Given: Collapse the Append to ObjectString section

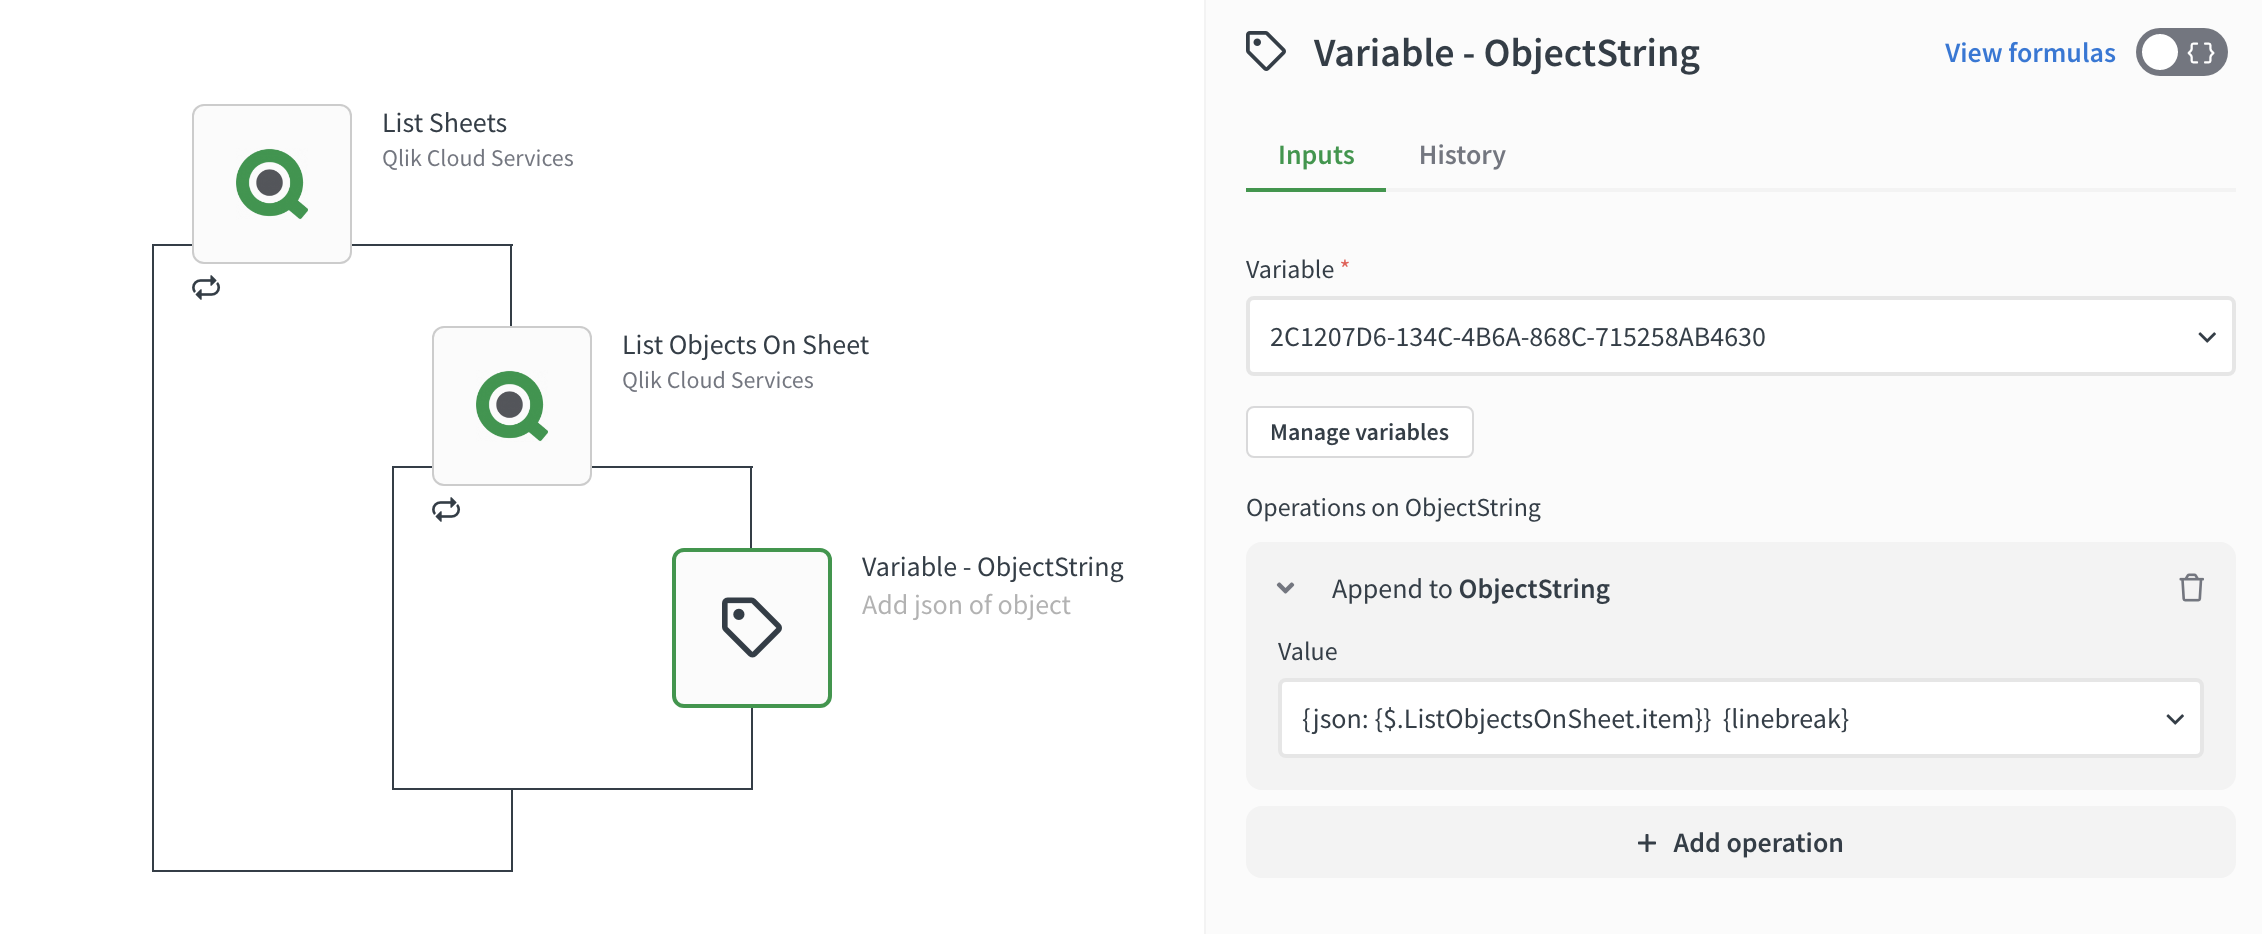Looking at the screenshot, I should (x=1285, y=589).
